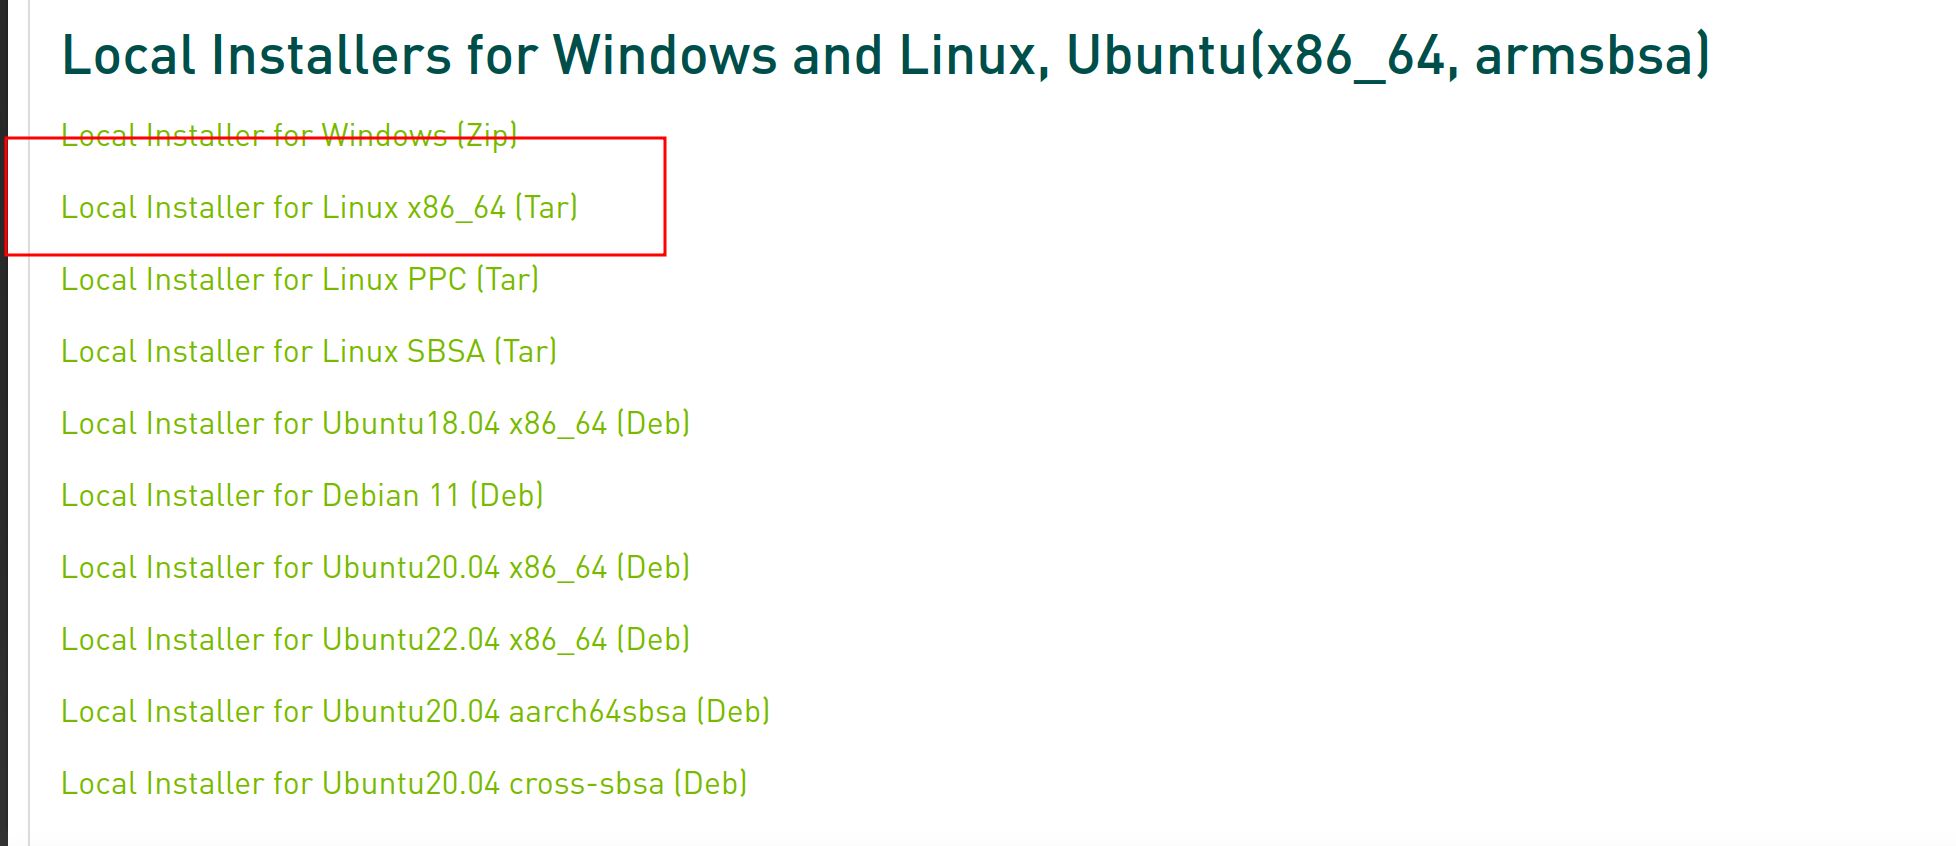Open Local Installer for Debian 11 (Deb)
The image size is (1956, 846).
[x=302, y=495]
